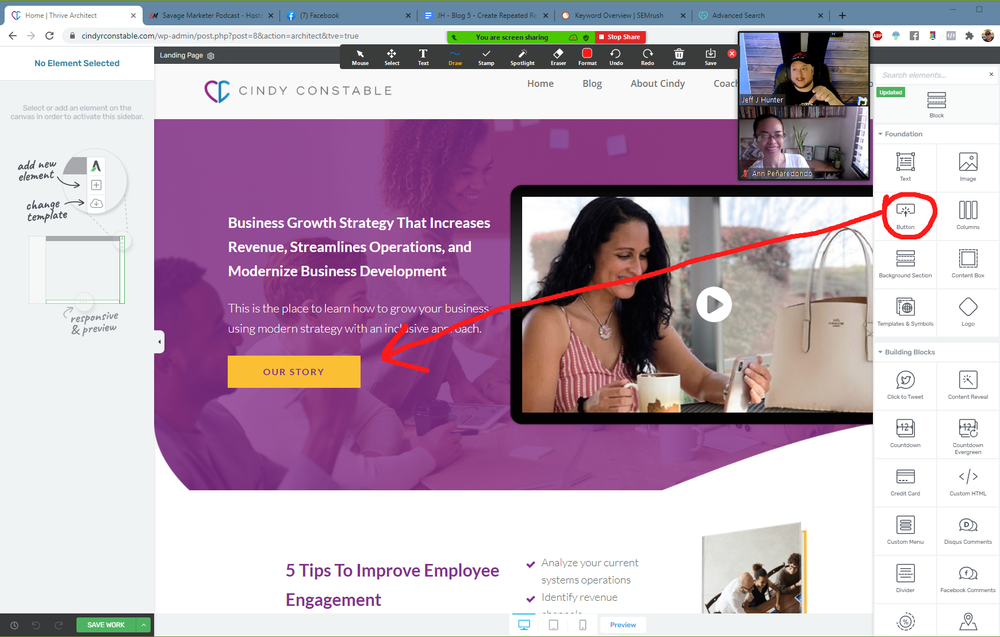
Task: Open the Save Work dropdown arrow
Action: point(144,625)
